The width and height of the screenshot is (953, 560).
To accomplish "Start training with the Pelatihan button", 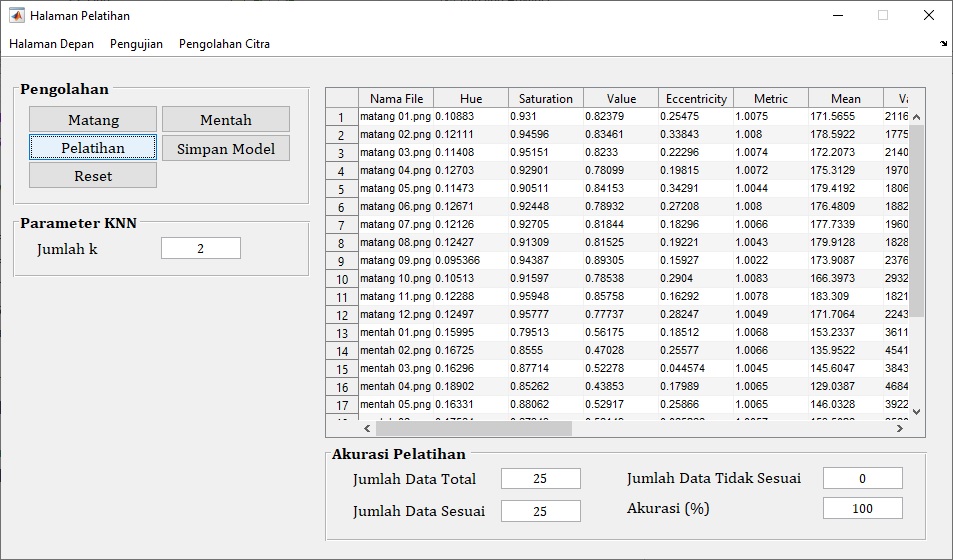I will coord(93,148).
